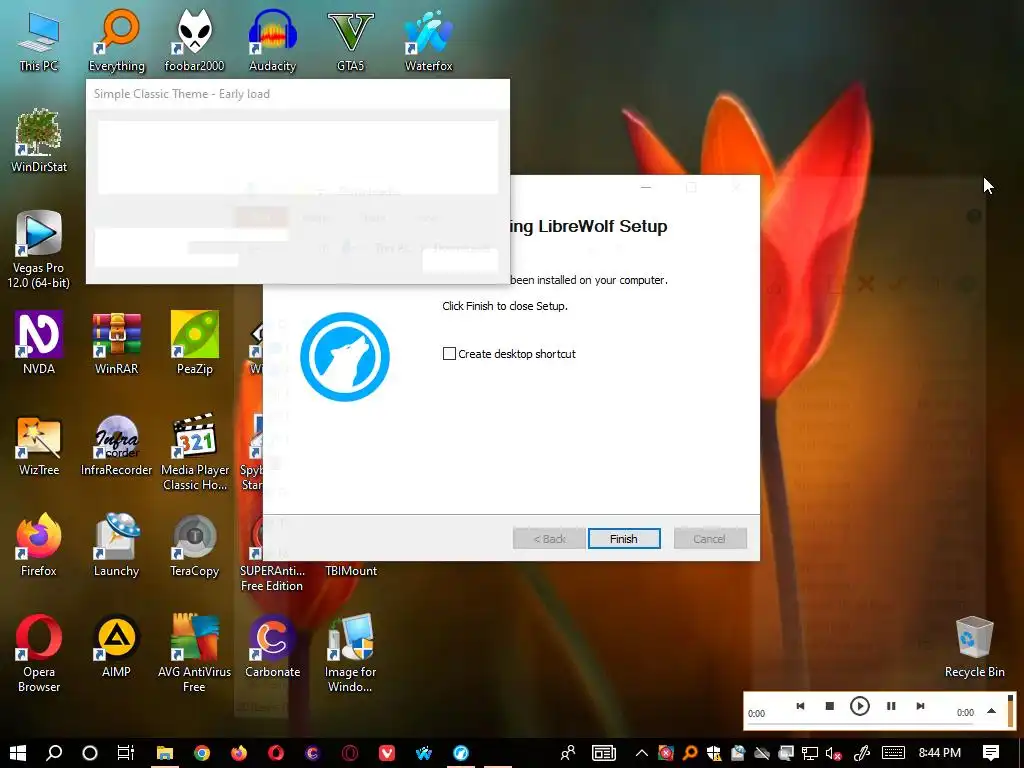Select the InfraRecorder desktop shortcut
Viewport: 1024px width, 768px height.
point(116,444)
